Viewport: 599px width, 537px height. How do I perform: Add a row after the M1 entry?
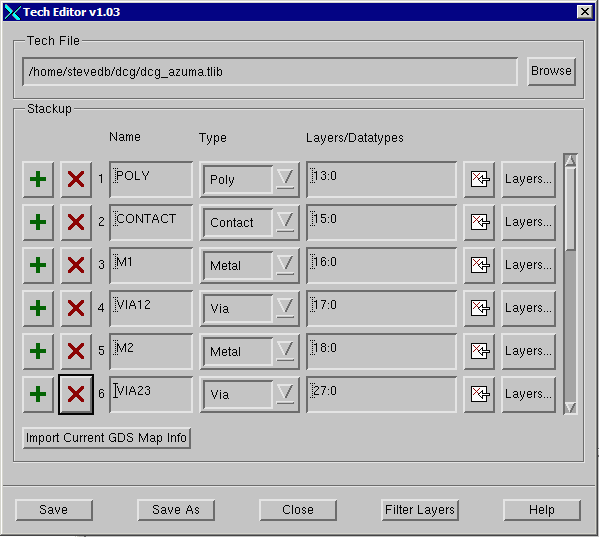pos(38,265)
